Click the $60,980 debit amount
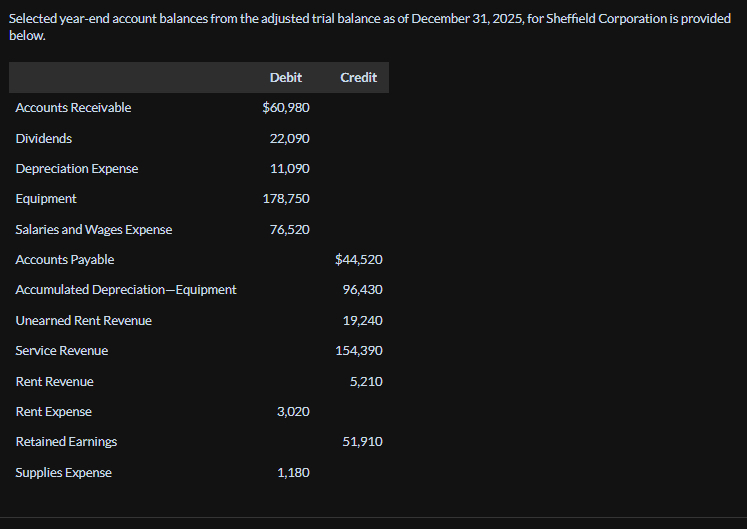The width and height of the screenshot is (747, 529). pos(286,108)
